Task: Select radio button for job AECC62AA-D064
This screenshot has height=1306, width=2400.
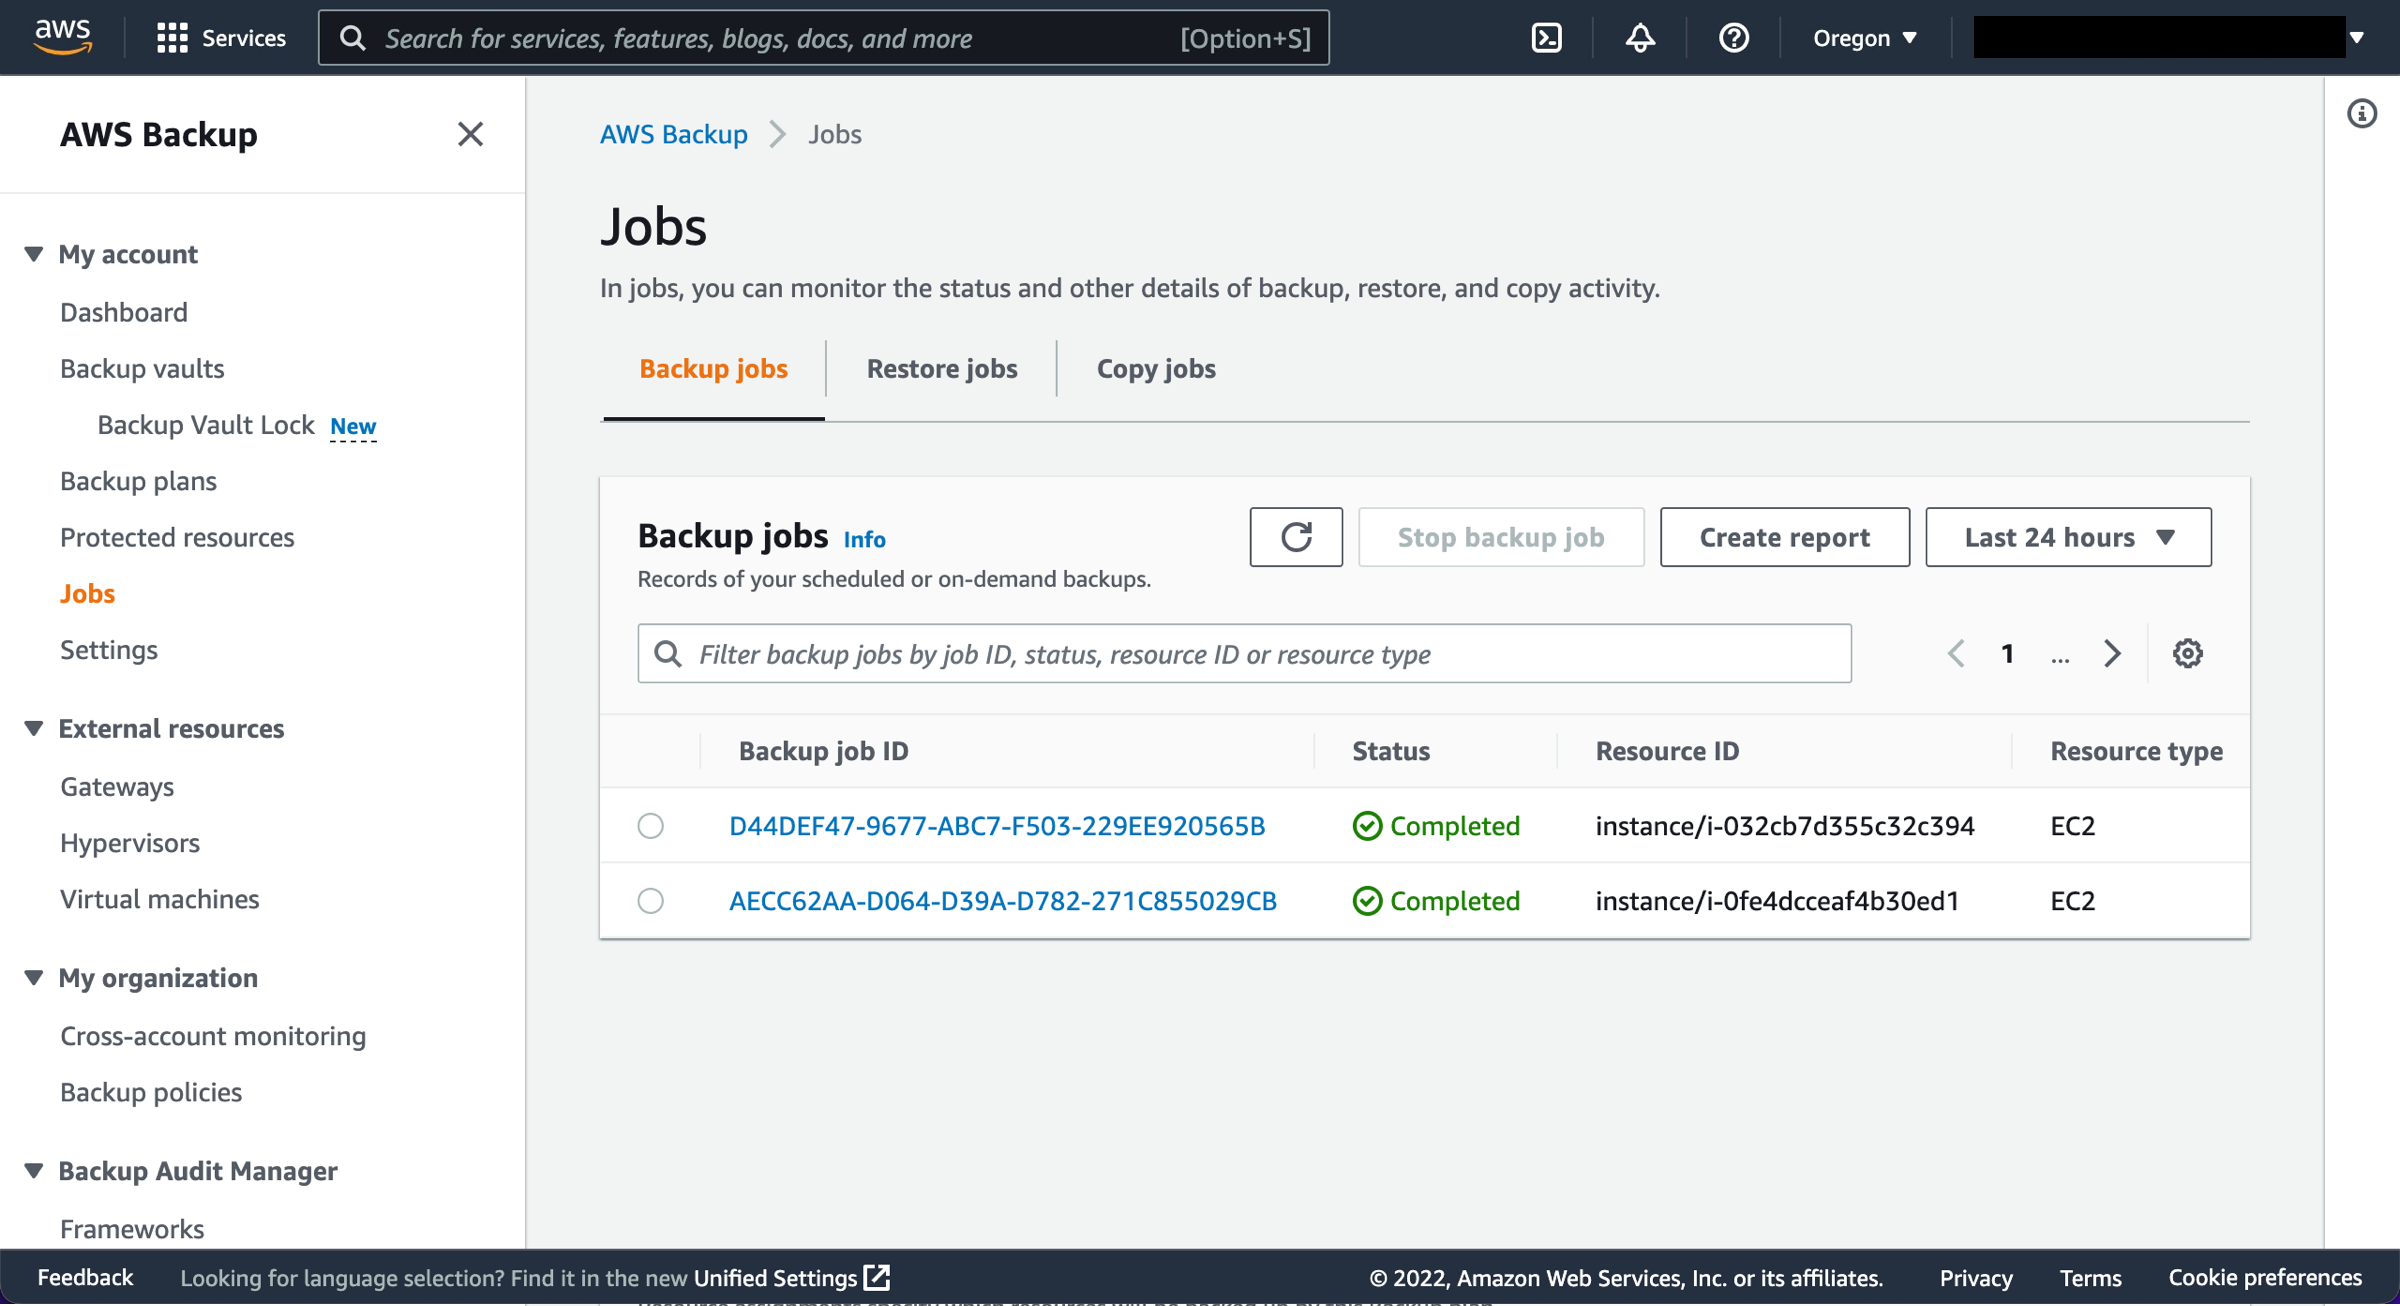Action: click(650, 900)
